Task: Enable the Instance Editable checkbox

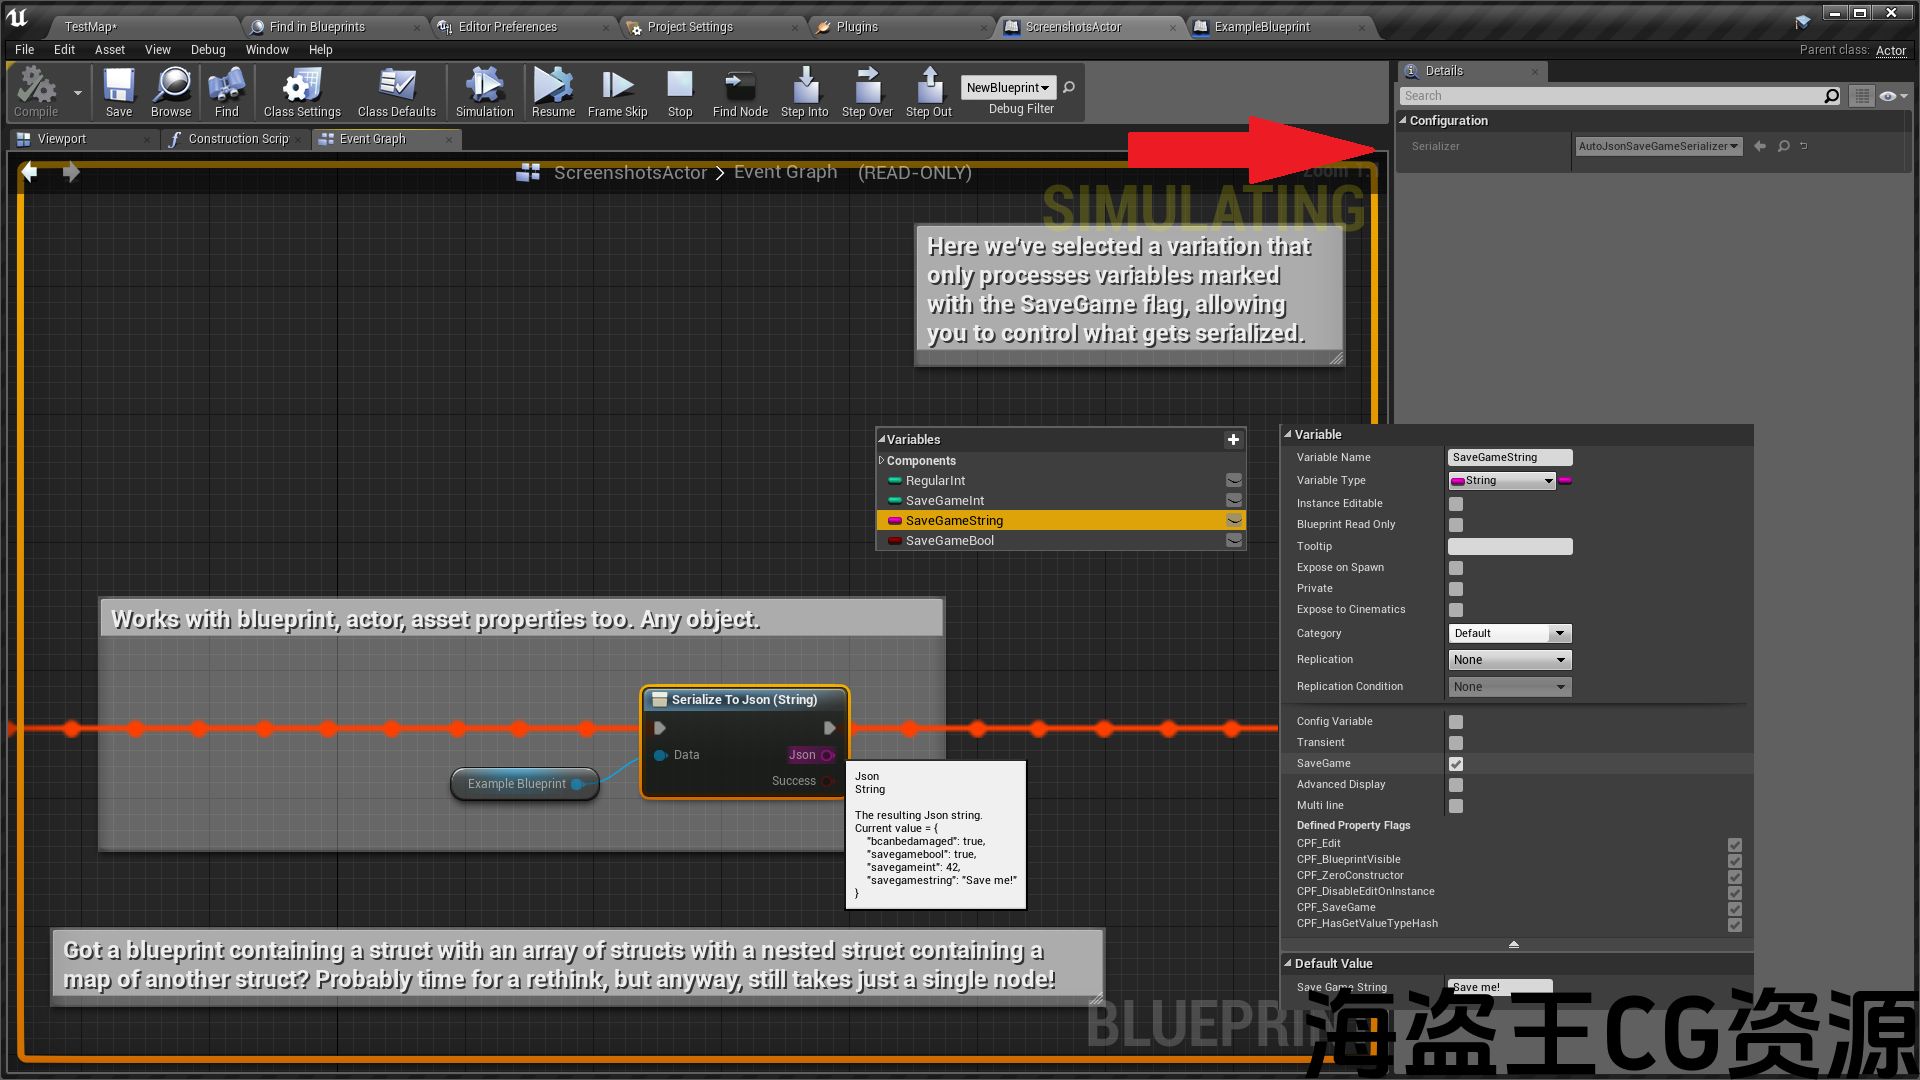Action: coord(1456,504)
